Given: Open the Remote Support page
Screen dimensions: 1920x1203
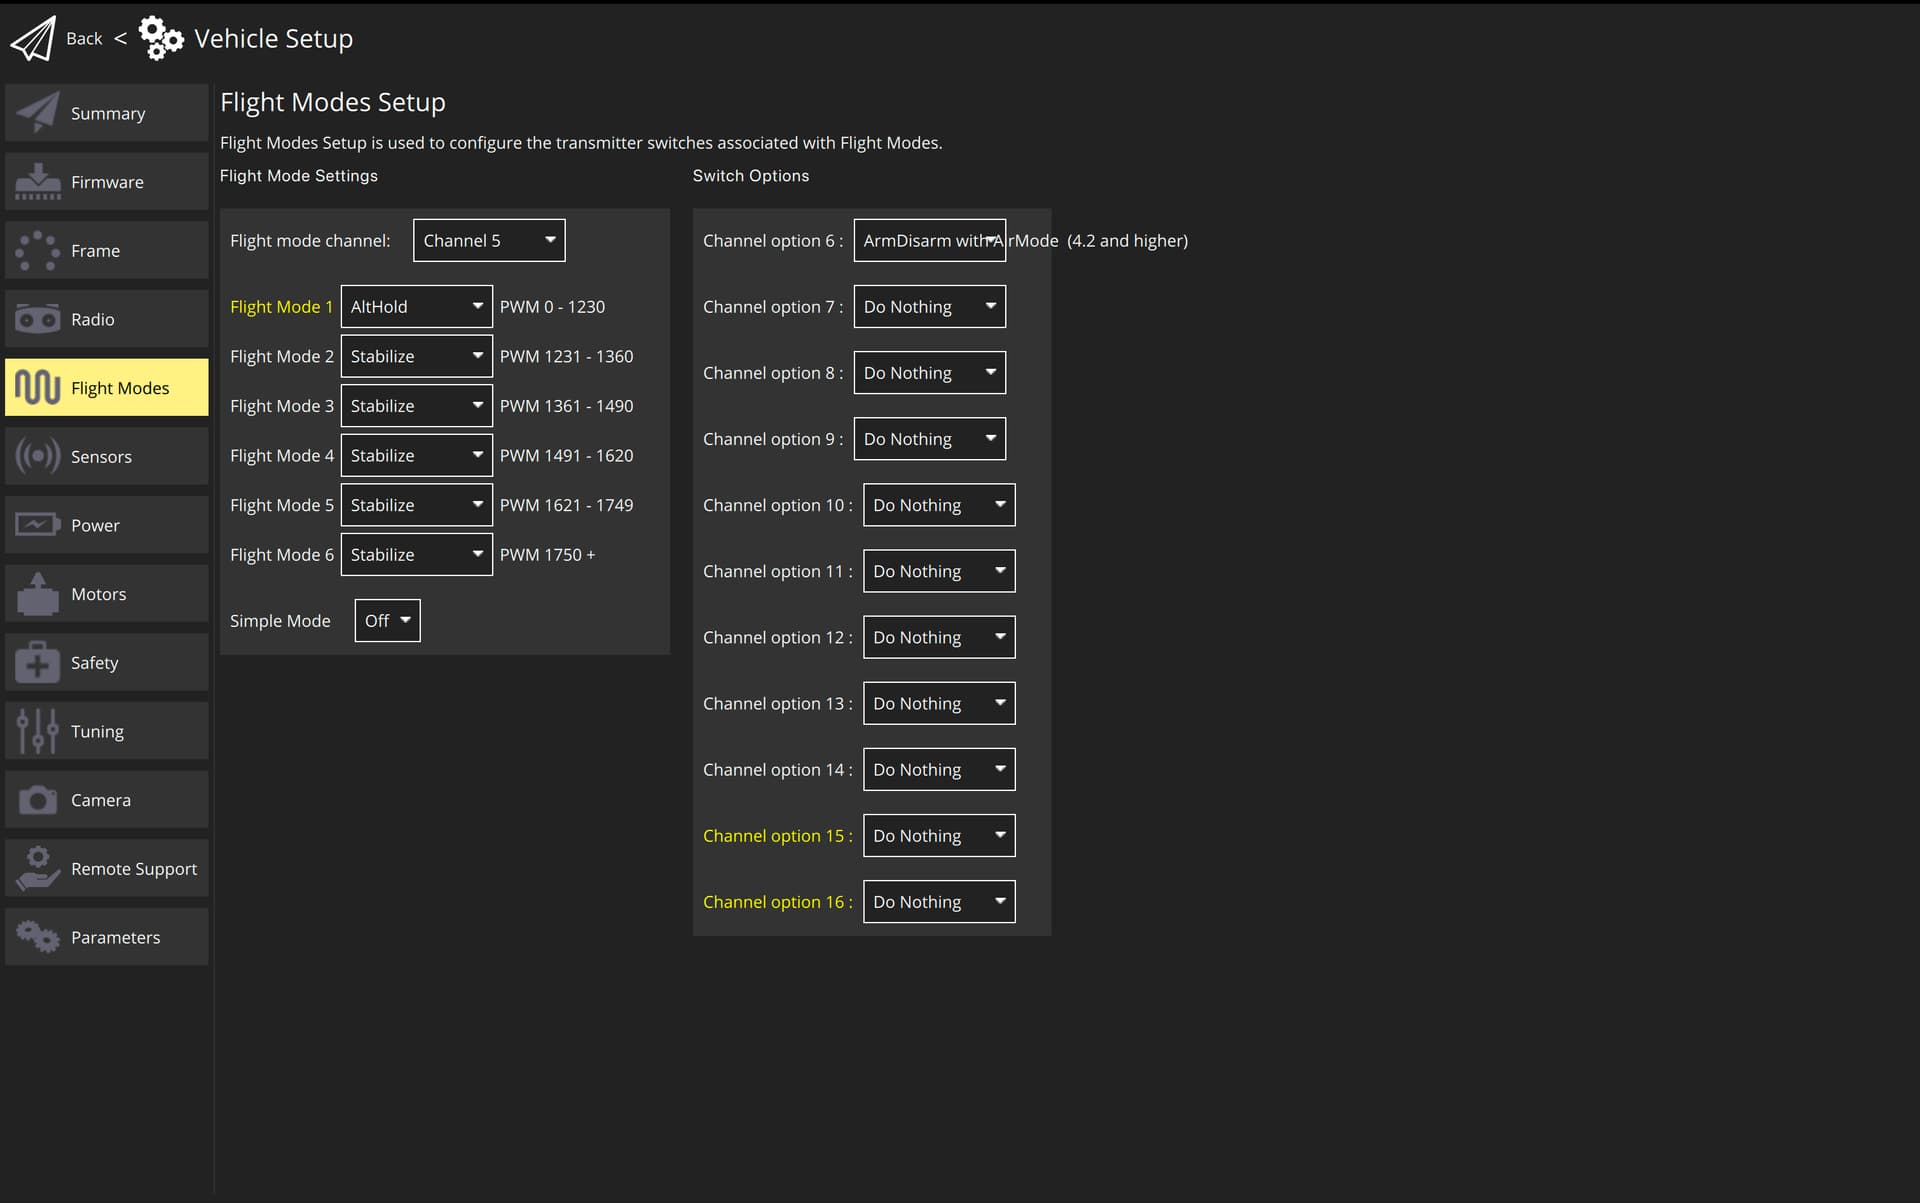Looking at the screenshot, I should point(107,868).
